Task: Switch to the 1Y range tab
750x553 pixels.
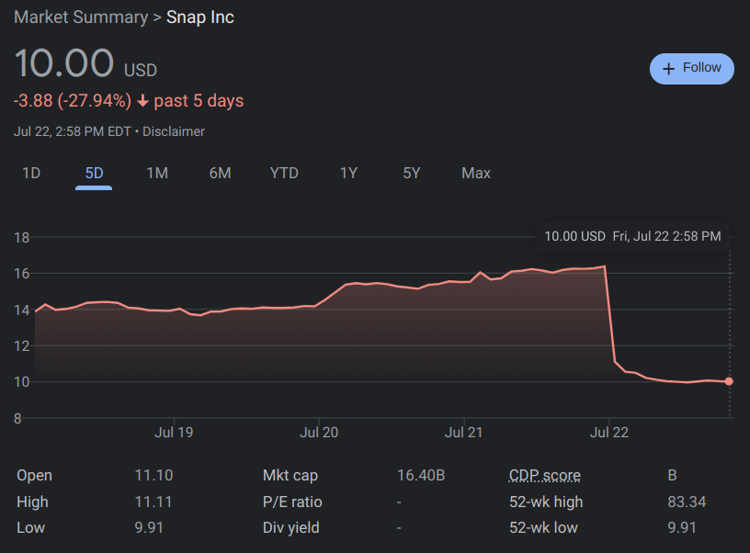Action: (349, 173)
